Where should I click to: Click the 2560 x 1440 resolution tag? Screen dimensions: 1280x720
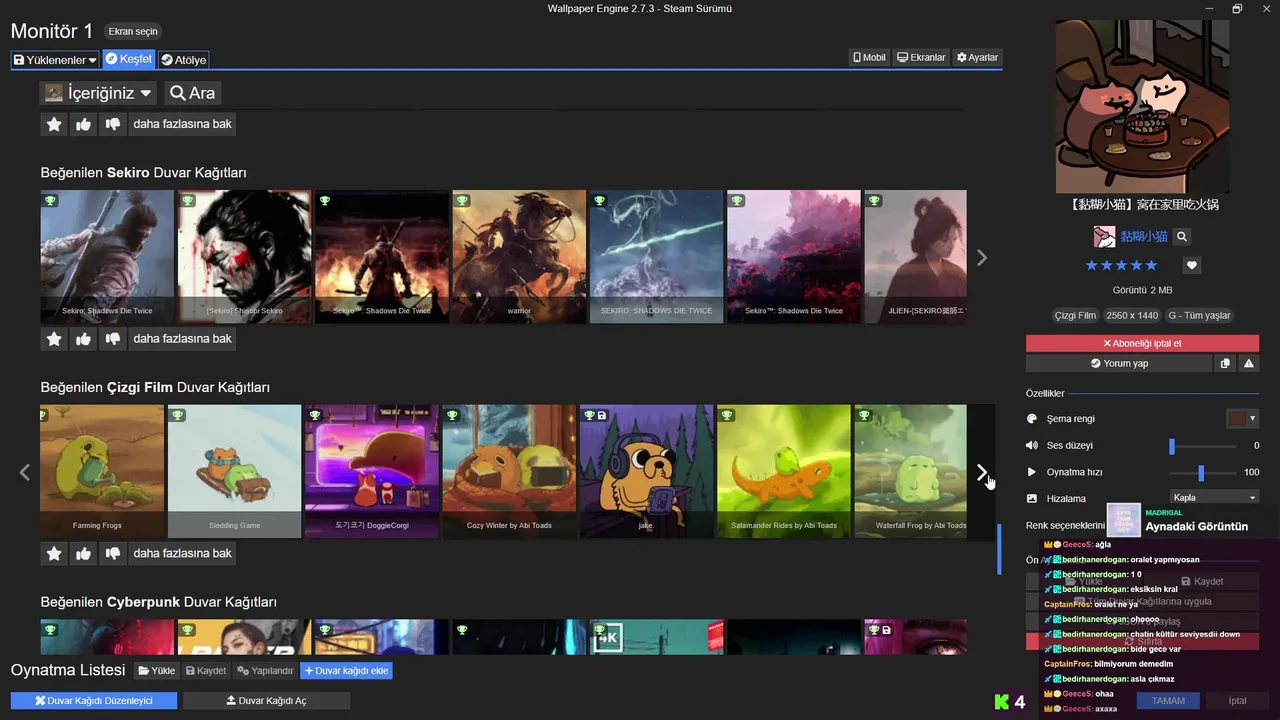(x=1132, y=316)
